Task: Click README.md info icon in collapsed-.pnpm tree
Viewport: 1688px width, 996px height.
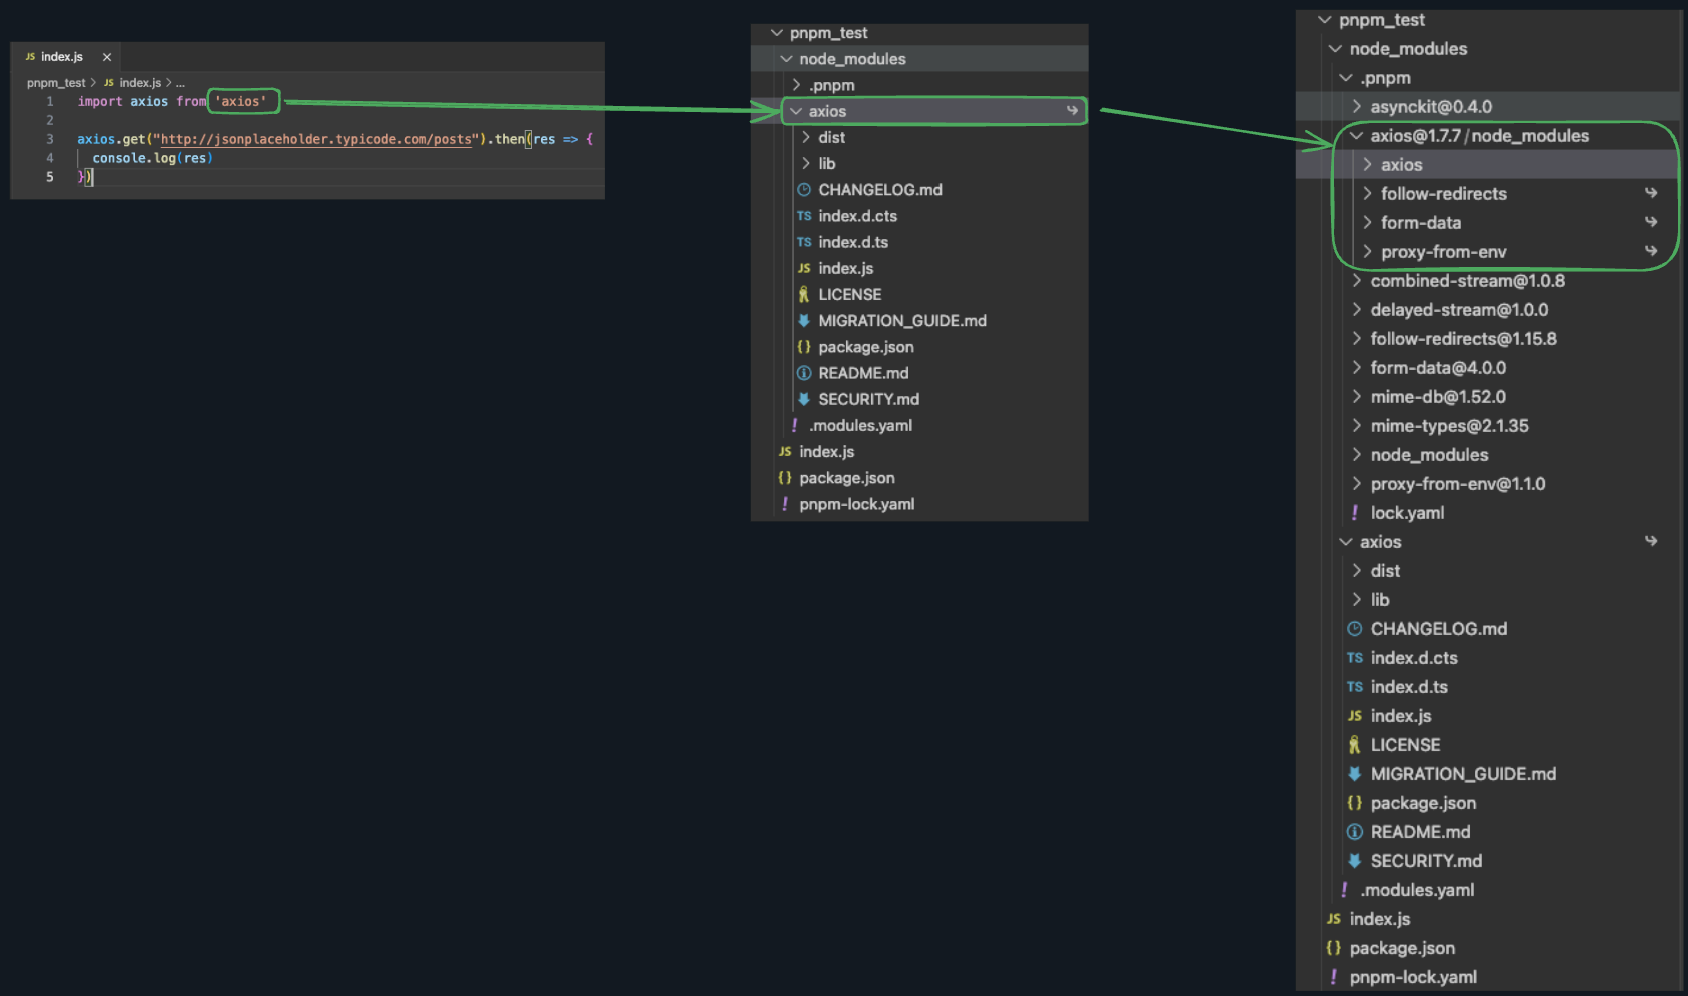Action: point(804,373)
